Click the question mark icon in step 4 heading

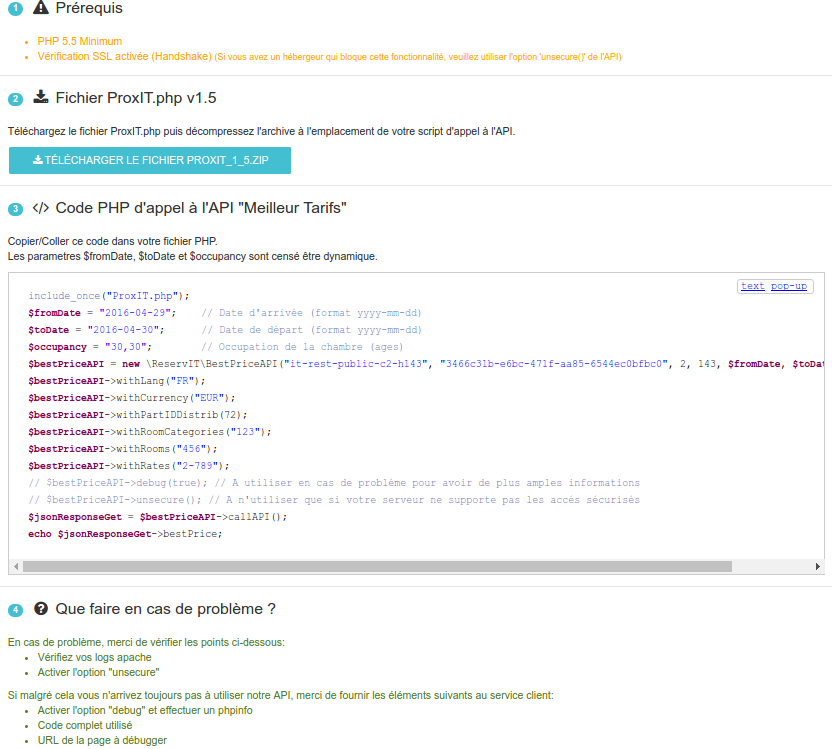click(40, 608)
